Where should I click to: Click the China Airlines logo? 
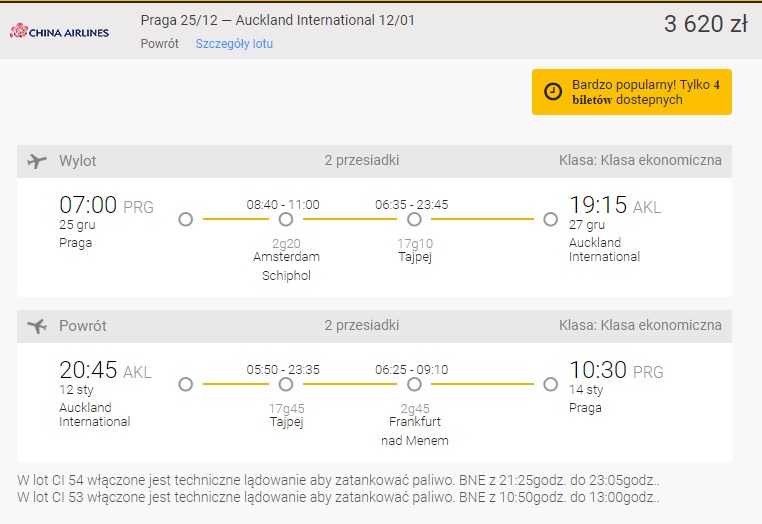point(59,31)
